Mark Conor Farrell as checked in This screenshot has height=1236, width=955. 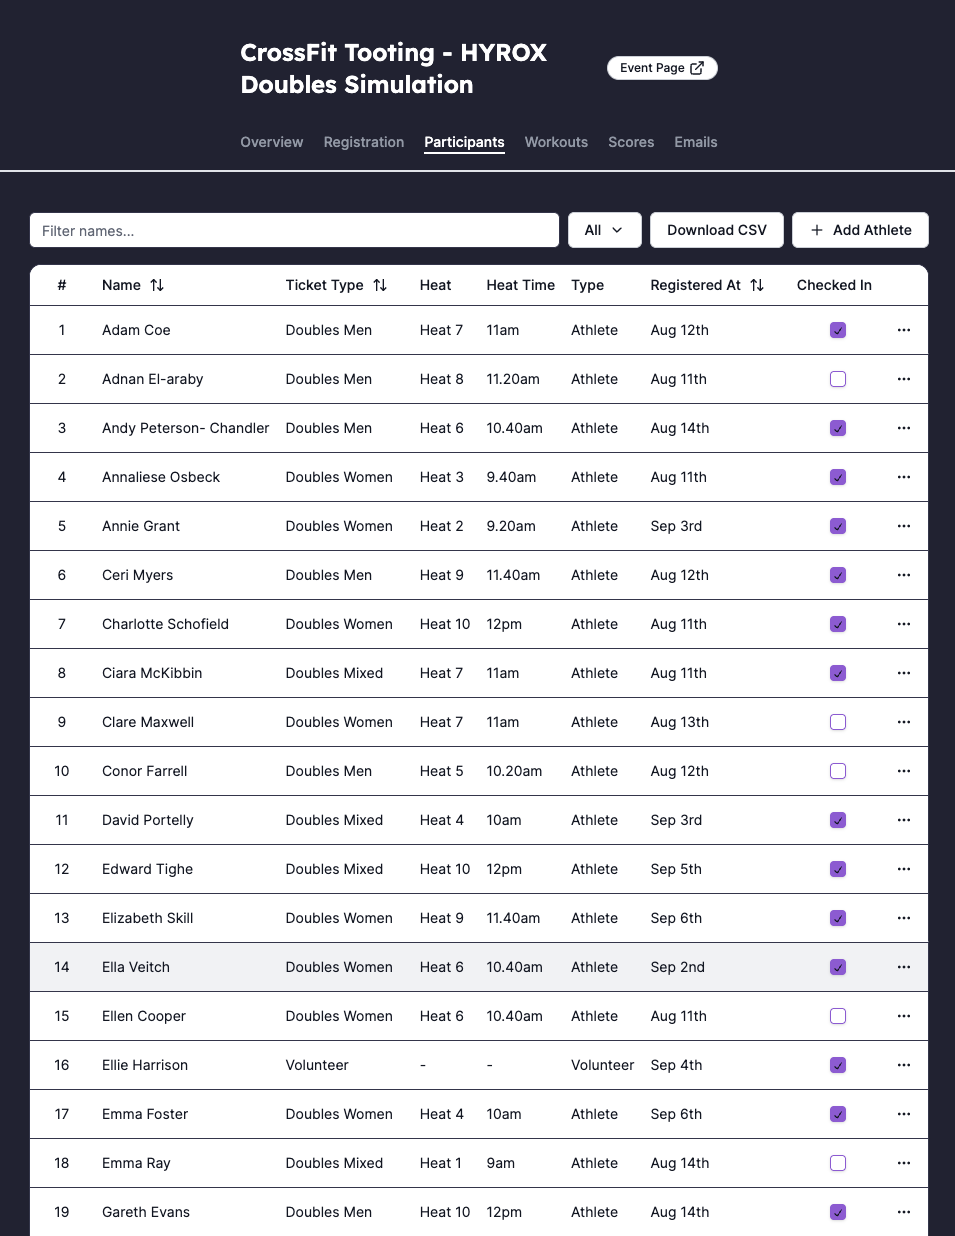(838, 771)
